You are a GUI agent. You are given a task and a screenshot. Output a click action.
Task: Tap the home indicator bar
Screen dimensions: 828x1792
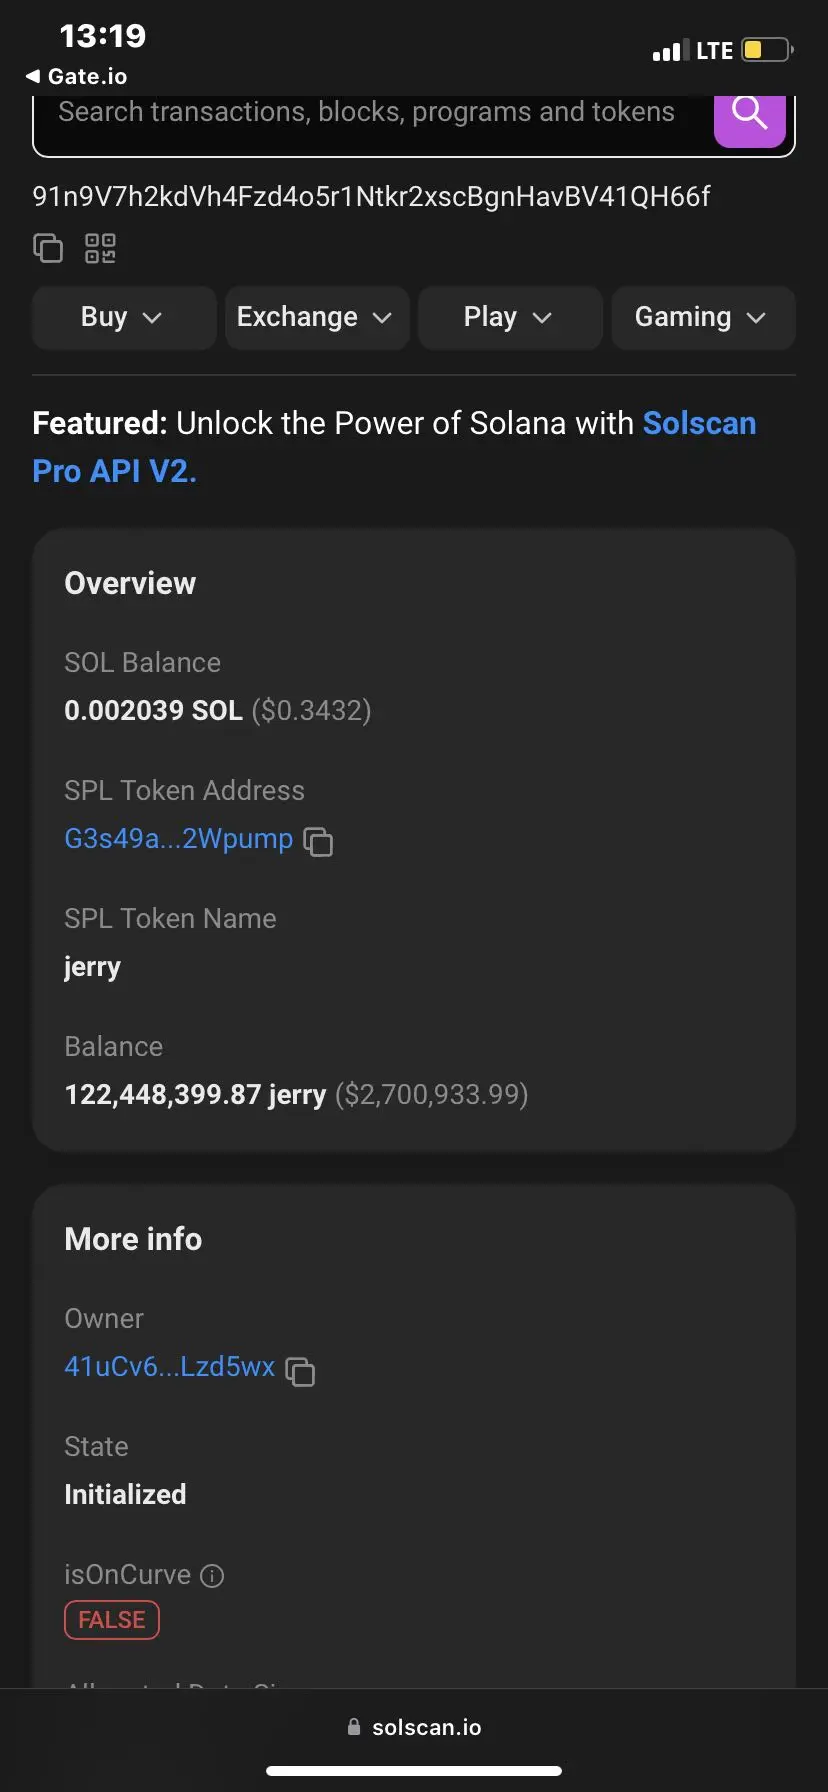(x=414, y=1771)
